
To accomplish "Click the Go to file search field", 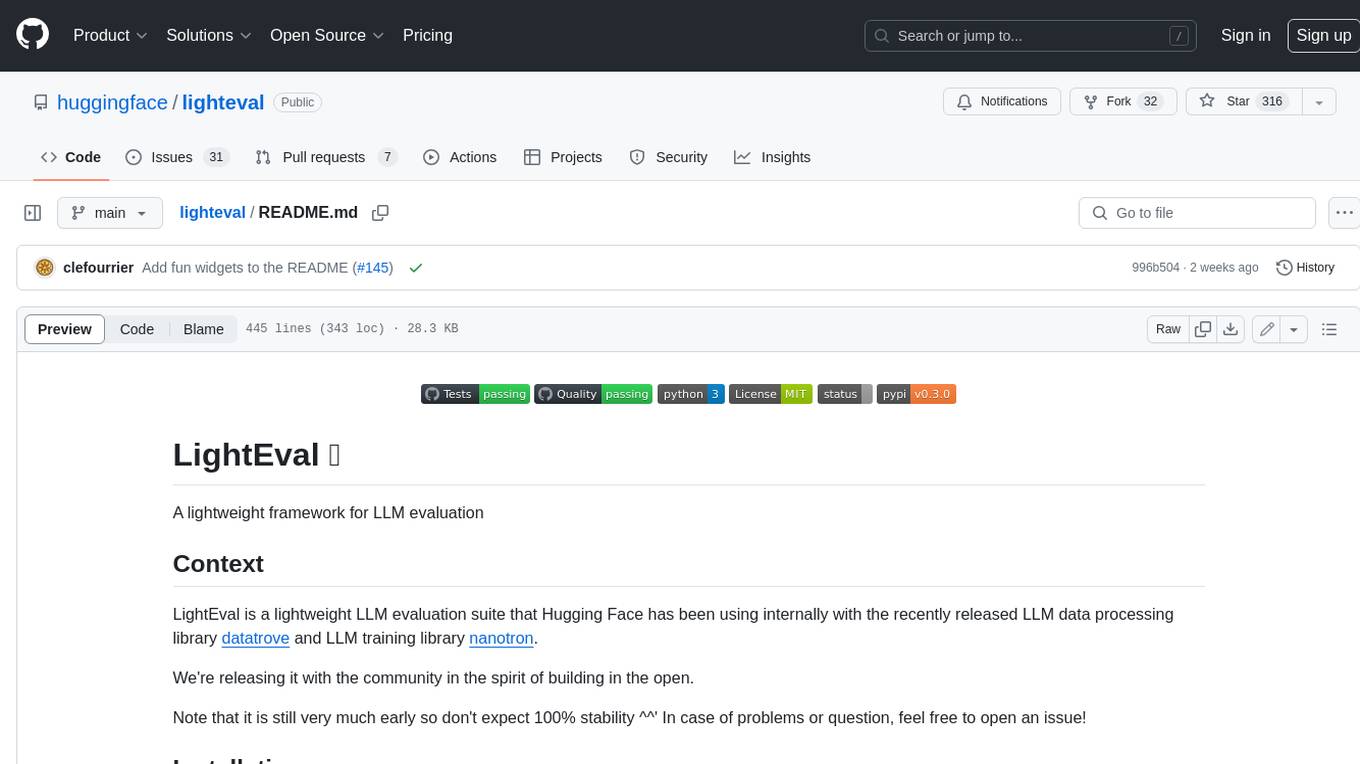I will (x=1197, y=213).
